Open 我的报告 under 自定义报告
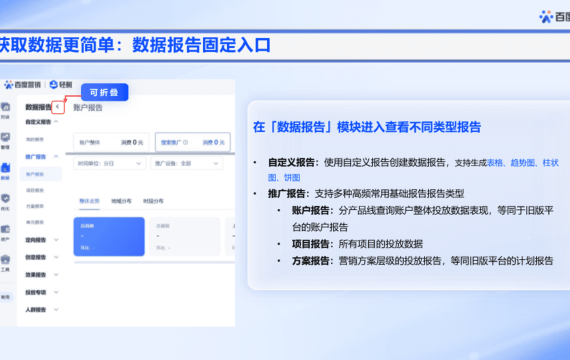The width and height of the screenshot is (570, 360). (x=35, y=139)
